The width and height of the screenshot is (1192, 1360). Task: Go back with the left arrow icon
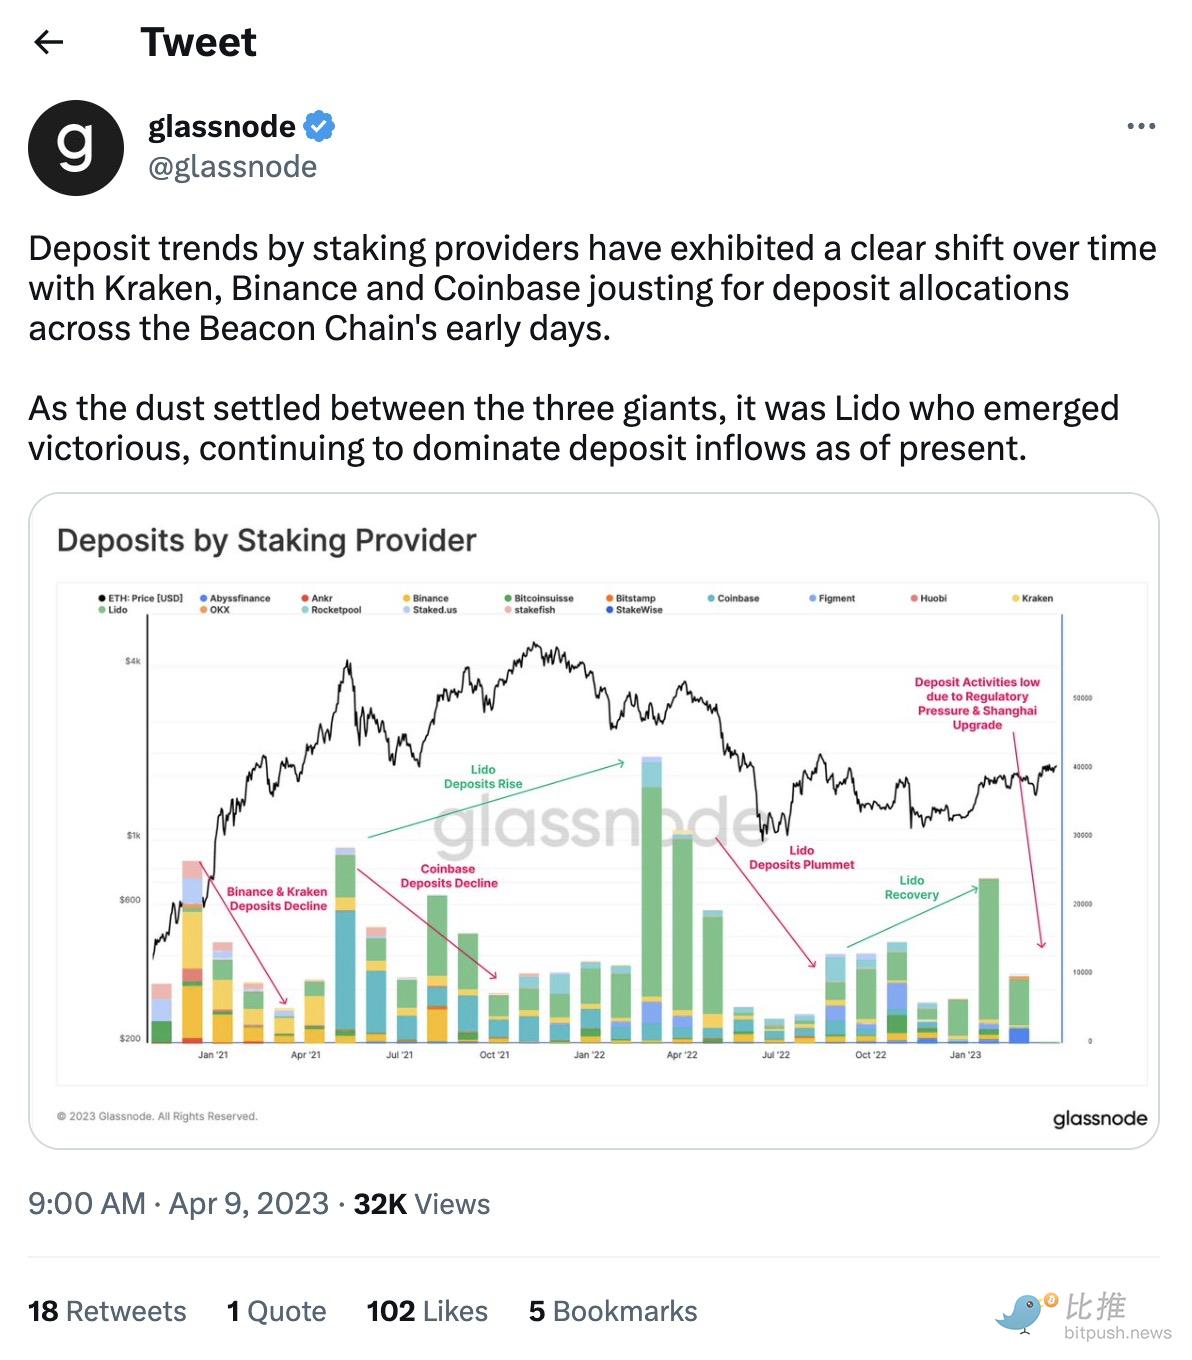coord(48,42)
